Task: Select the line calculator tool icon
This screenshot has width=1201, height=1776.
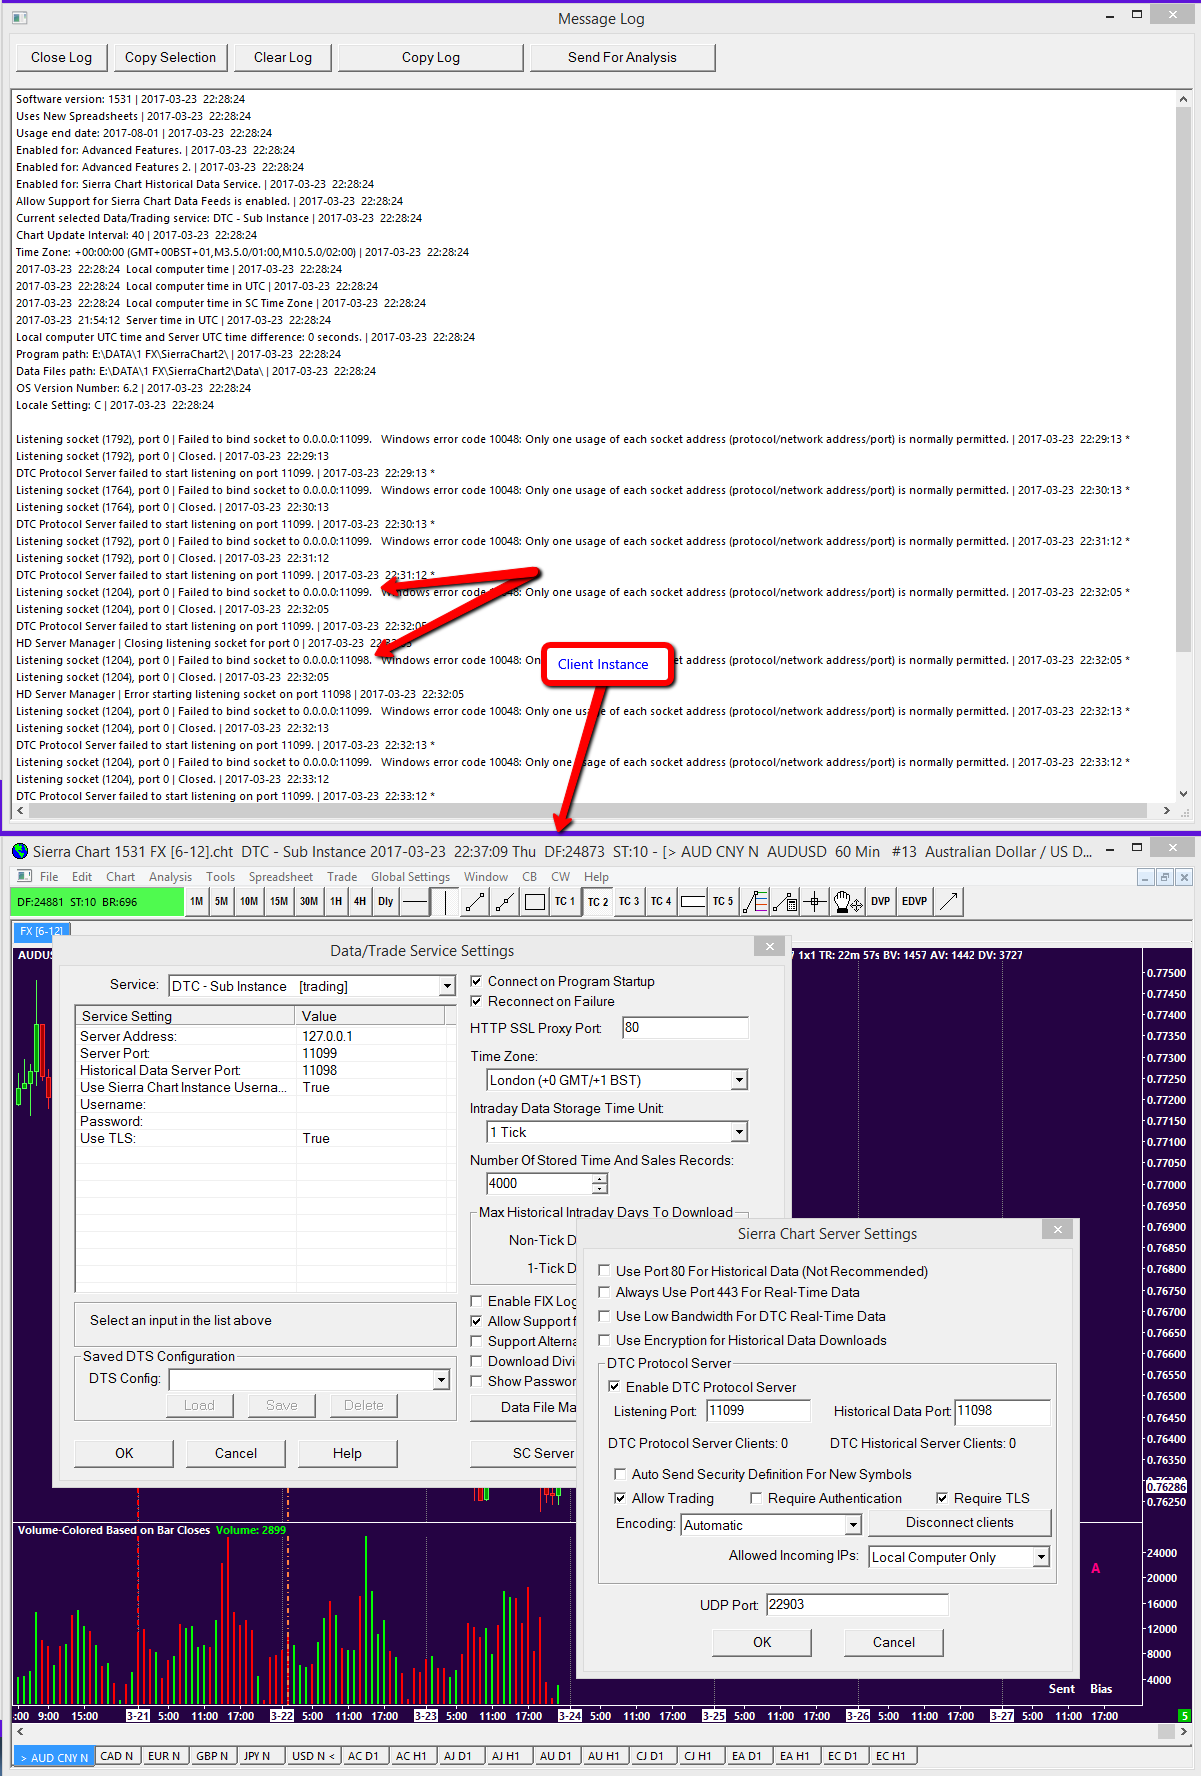Action: point(786,901)
